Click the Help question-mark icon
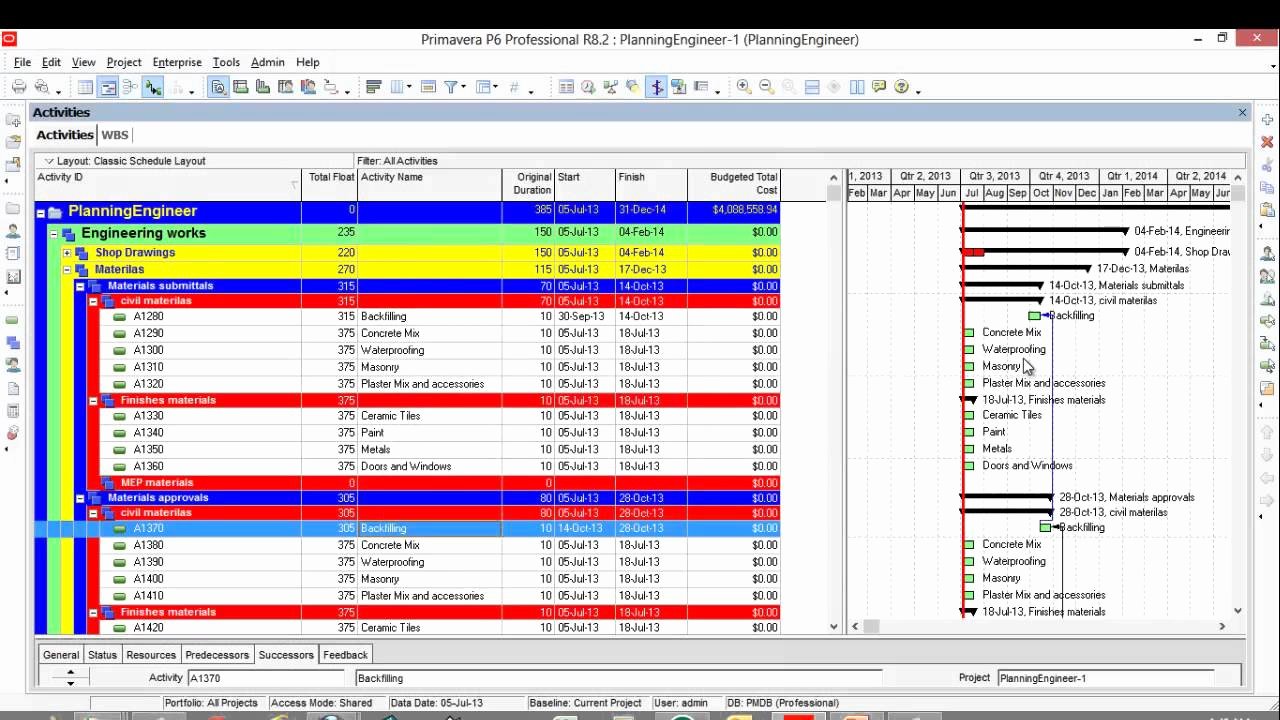Image resolution: width=1280 pixels, height=720 pixels. pyautogui.click(x=902, y=88)
